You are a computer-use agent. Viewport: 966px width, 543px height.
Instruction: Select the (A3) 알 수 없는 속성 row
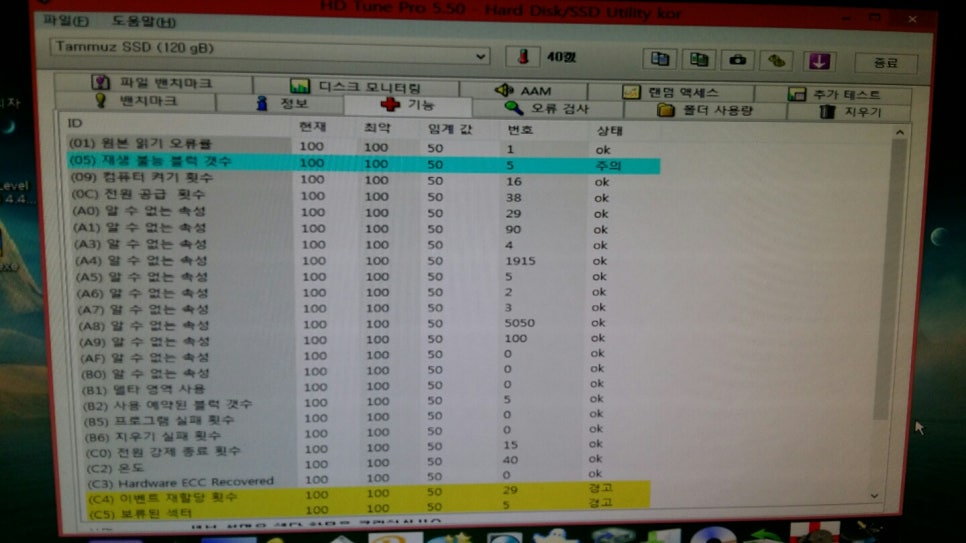click(363, 244)
